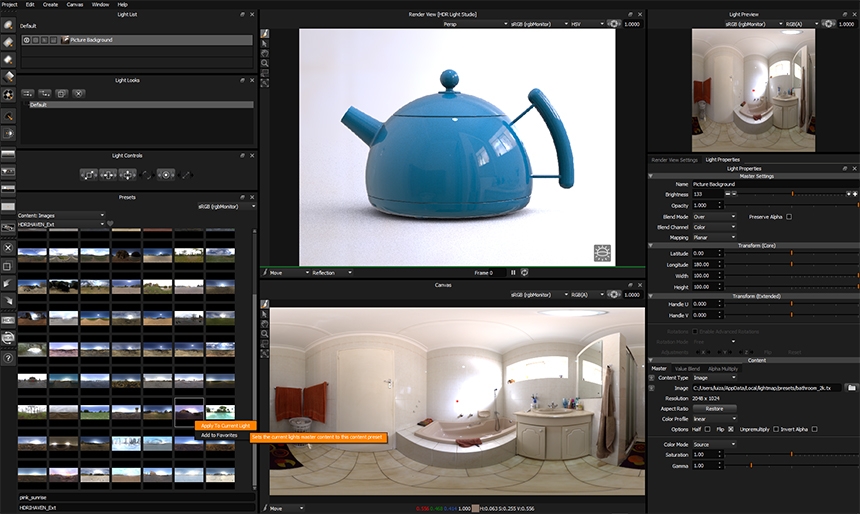Toggle the small checkbox left of Content Type
Image resolution: width=860 pixels, height=514 pixels.
(x=652, y=378)
